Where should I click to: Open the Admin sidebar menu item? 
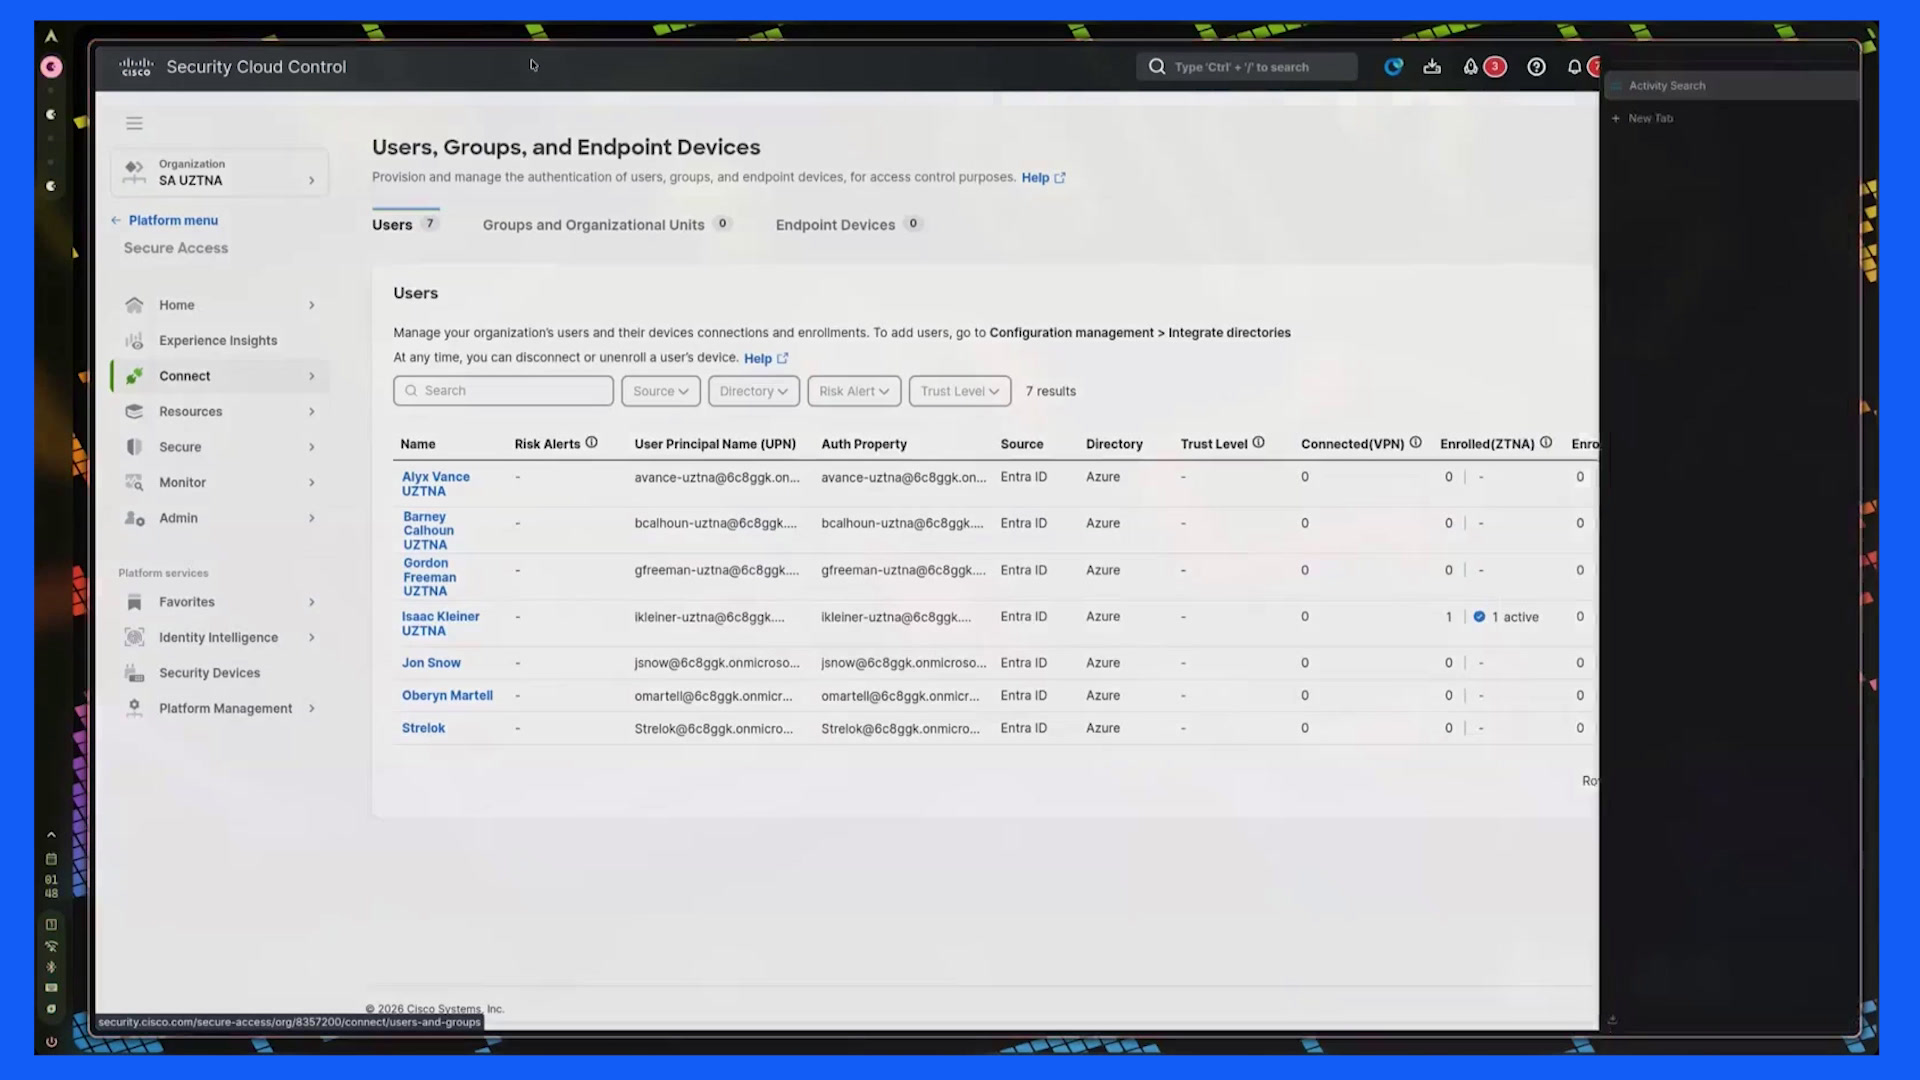tap(220, 518)
